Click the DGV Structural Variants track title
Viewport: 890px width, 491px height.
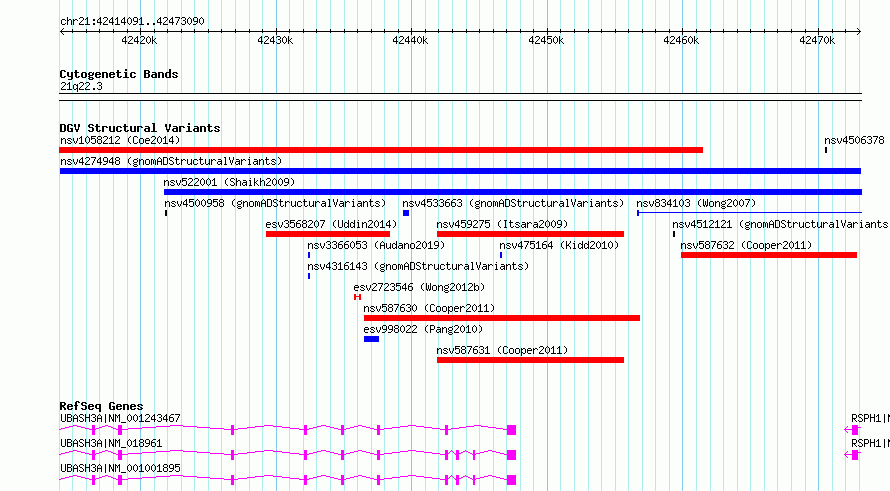pos(140,128)
